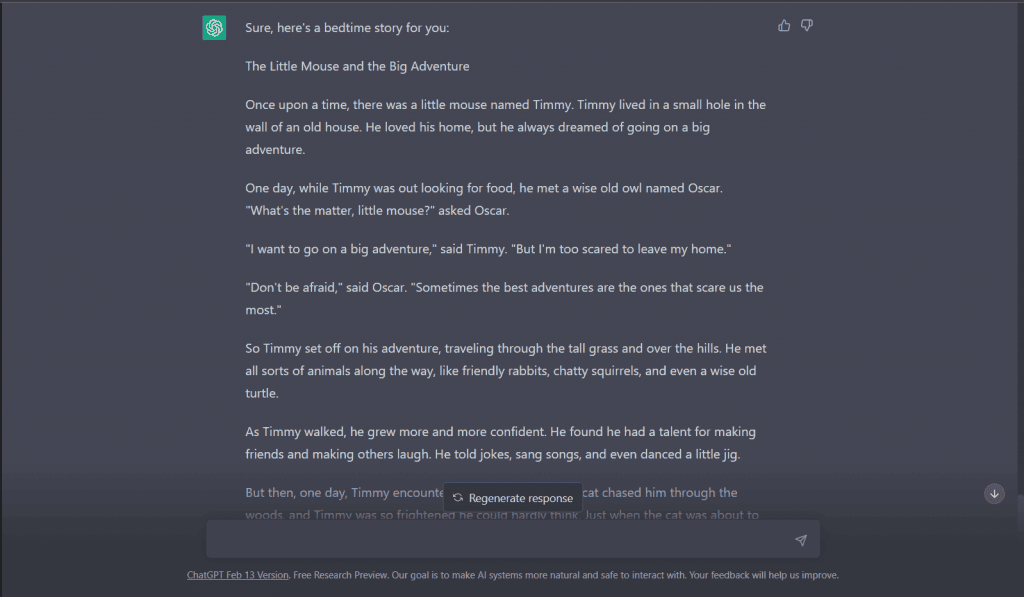The width and height of the screenshot is (1024, 597).
Task: Send the message with the paper plane icon
Action: 801,540
